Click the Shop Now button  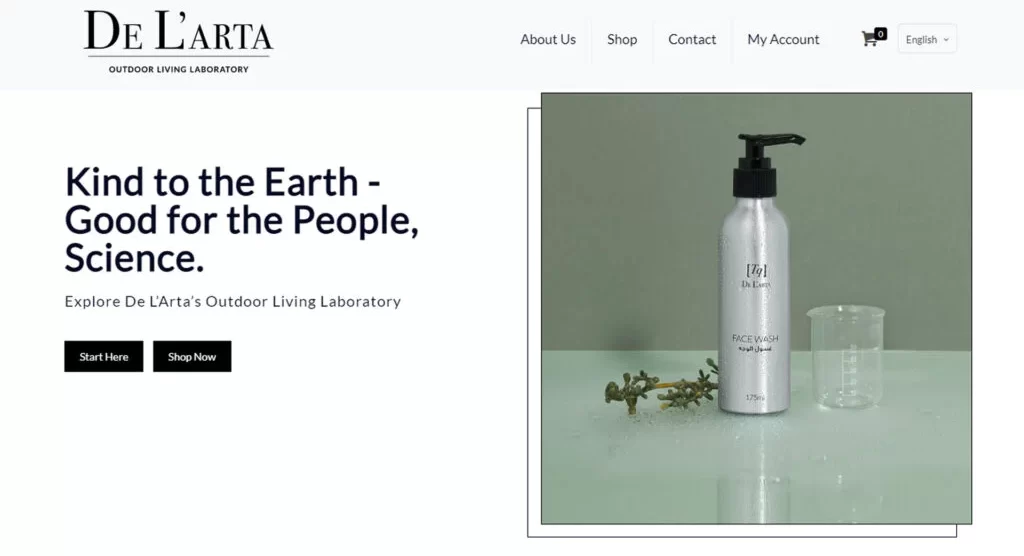pyautogui.click(x=192, y=356)
